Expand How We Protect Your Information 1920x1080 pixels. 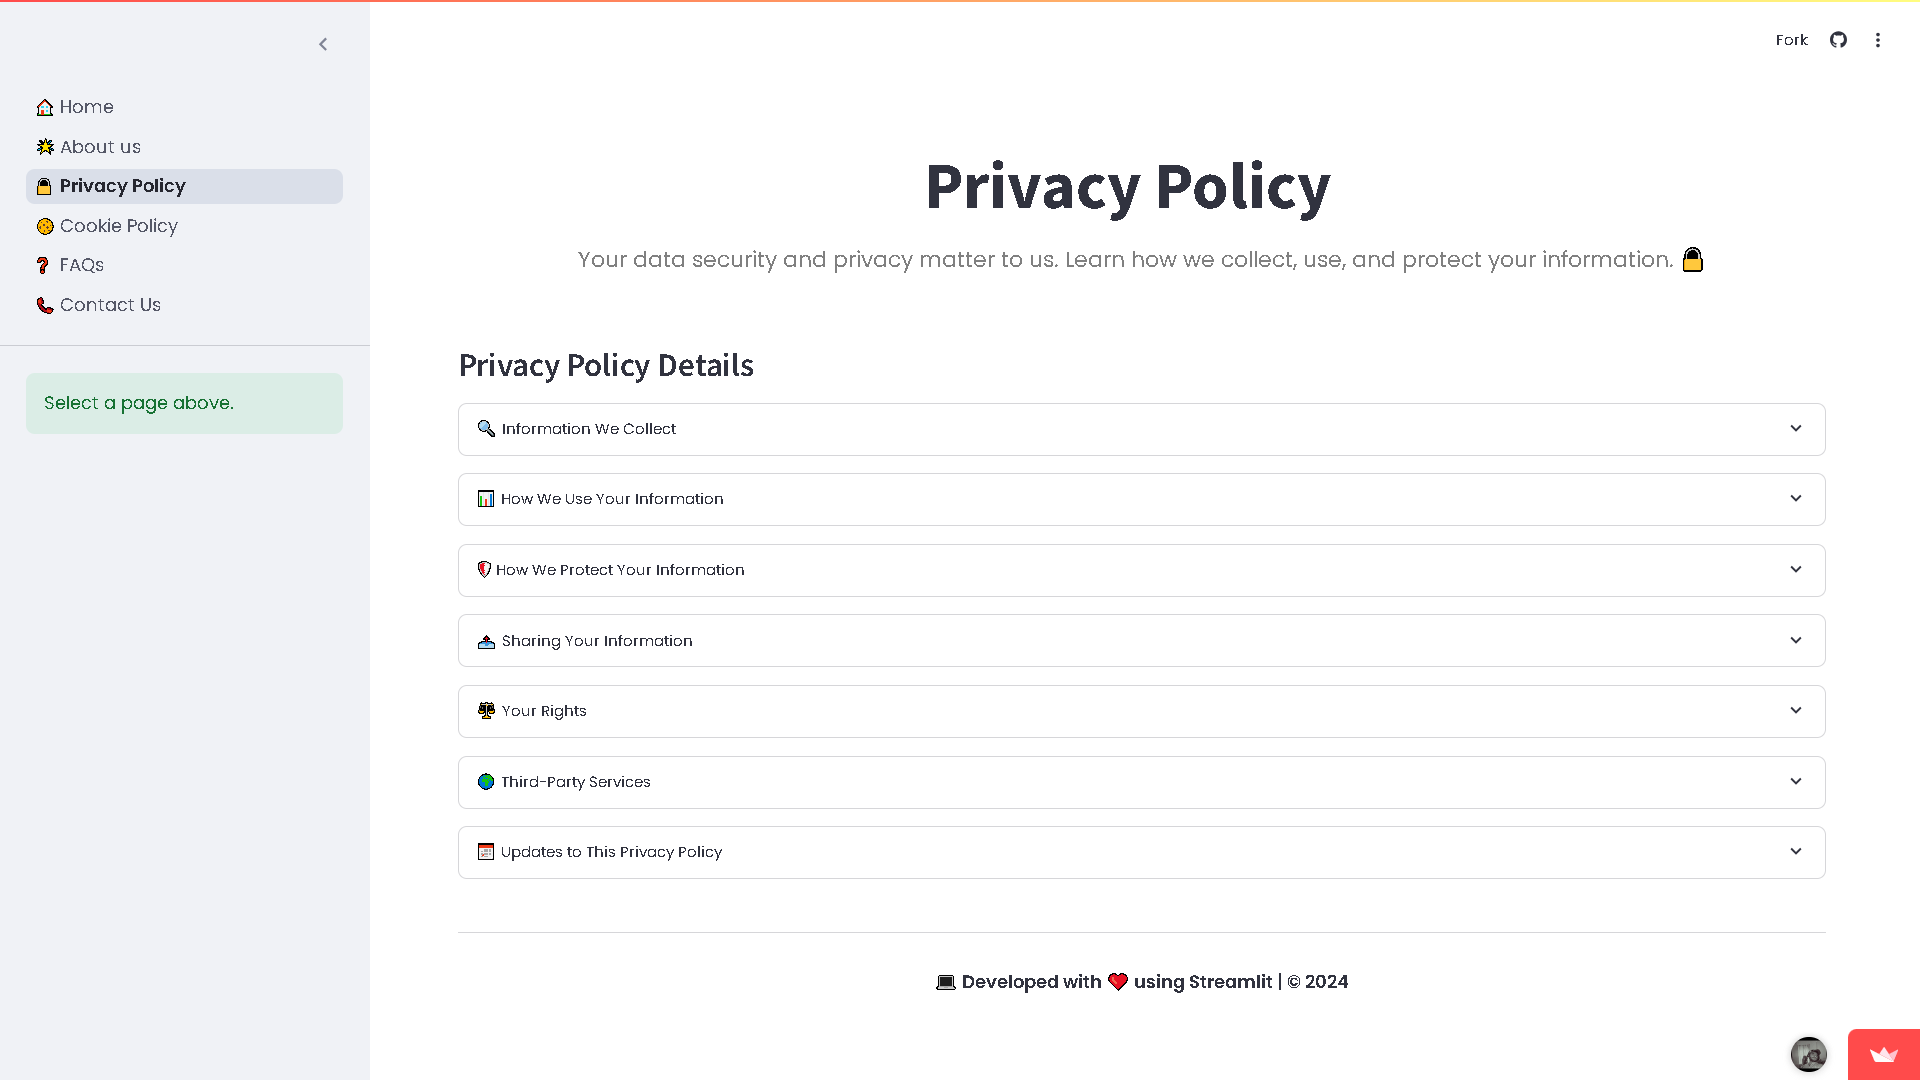(1142, 570)
